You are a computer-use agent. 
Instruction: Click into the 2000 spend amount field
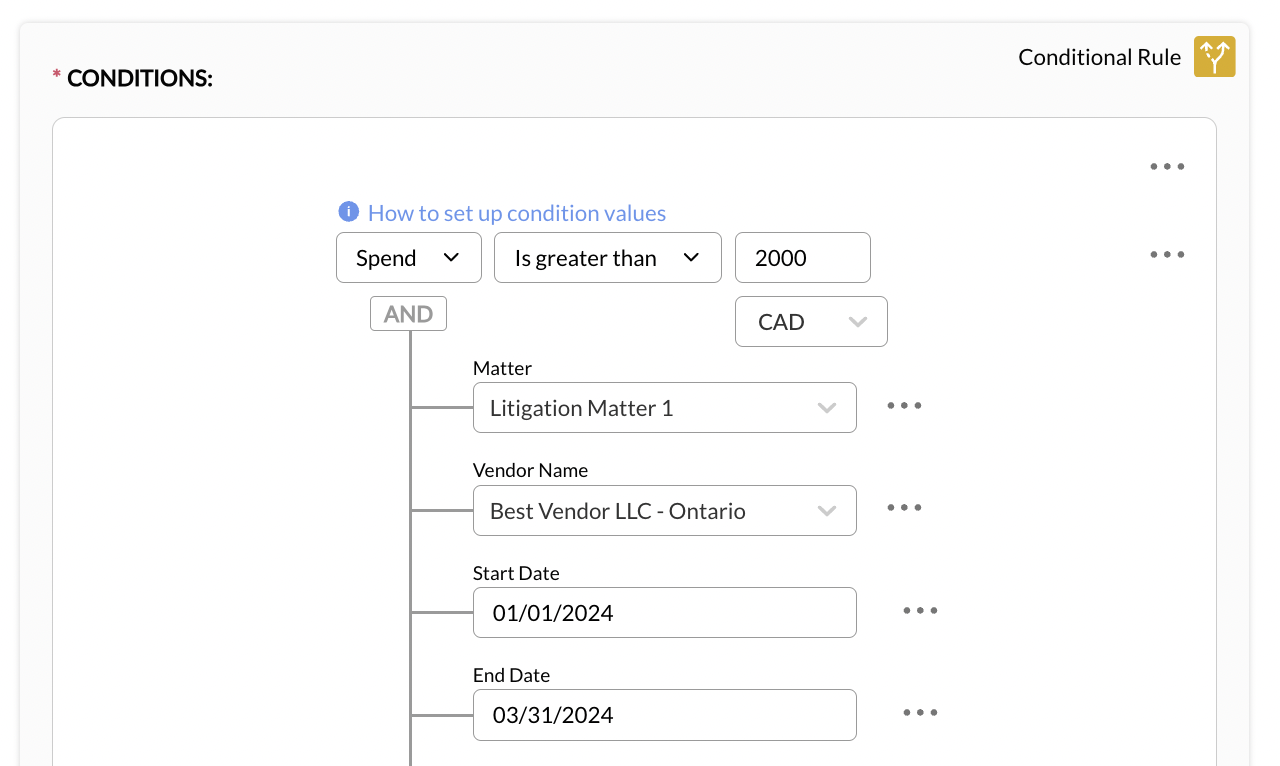(x=802, y=258)
